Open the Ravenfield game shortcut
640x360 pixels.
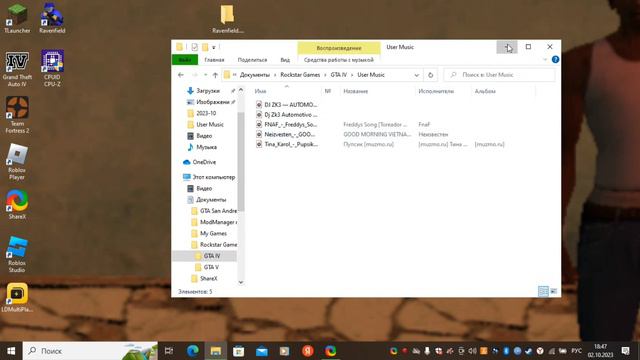click(52, 18)
